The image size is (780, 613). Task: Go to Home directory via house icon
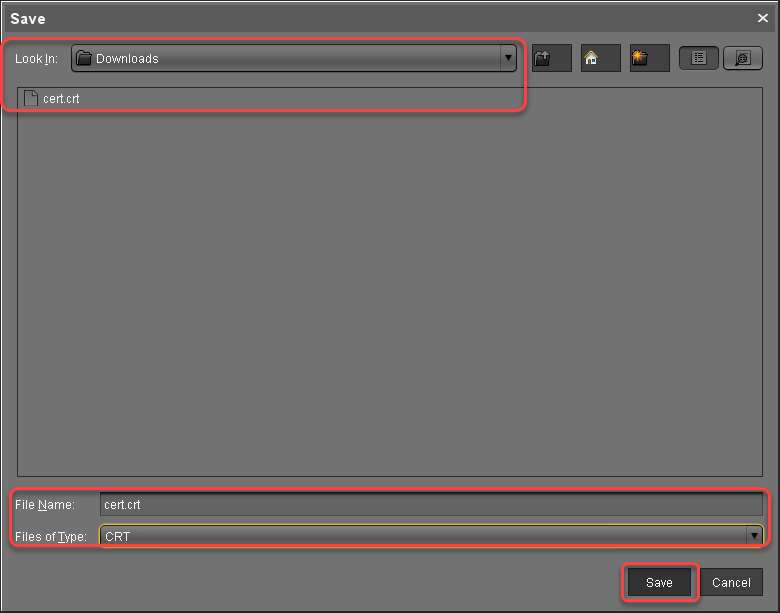click(x=600, y=58)
